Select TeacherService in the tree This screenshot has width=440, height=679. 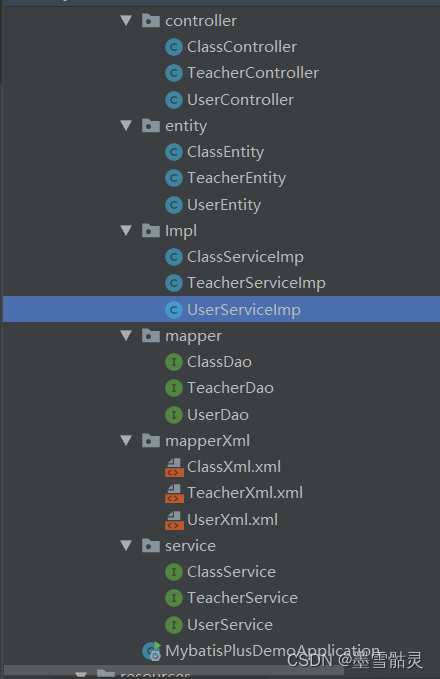tap(243, 598)
